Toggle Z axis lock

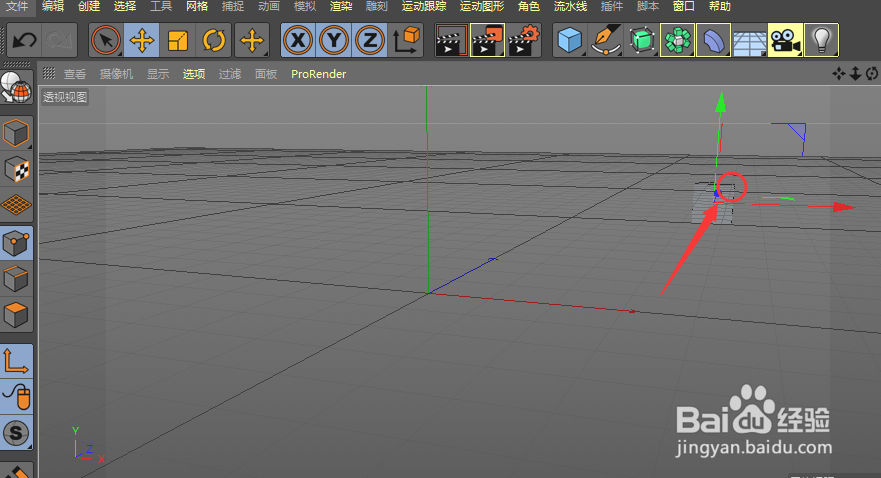click(370, 40)
